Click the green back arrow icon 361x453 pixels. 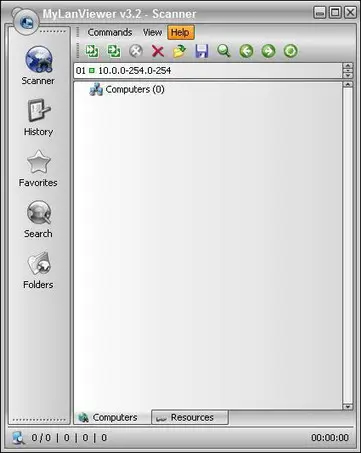(x=246, y=51)
